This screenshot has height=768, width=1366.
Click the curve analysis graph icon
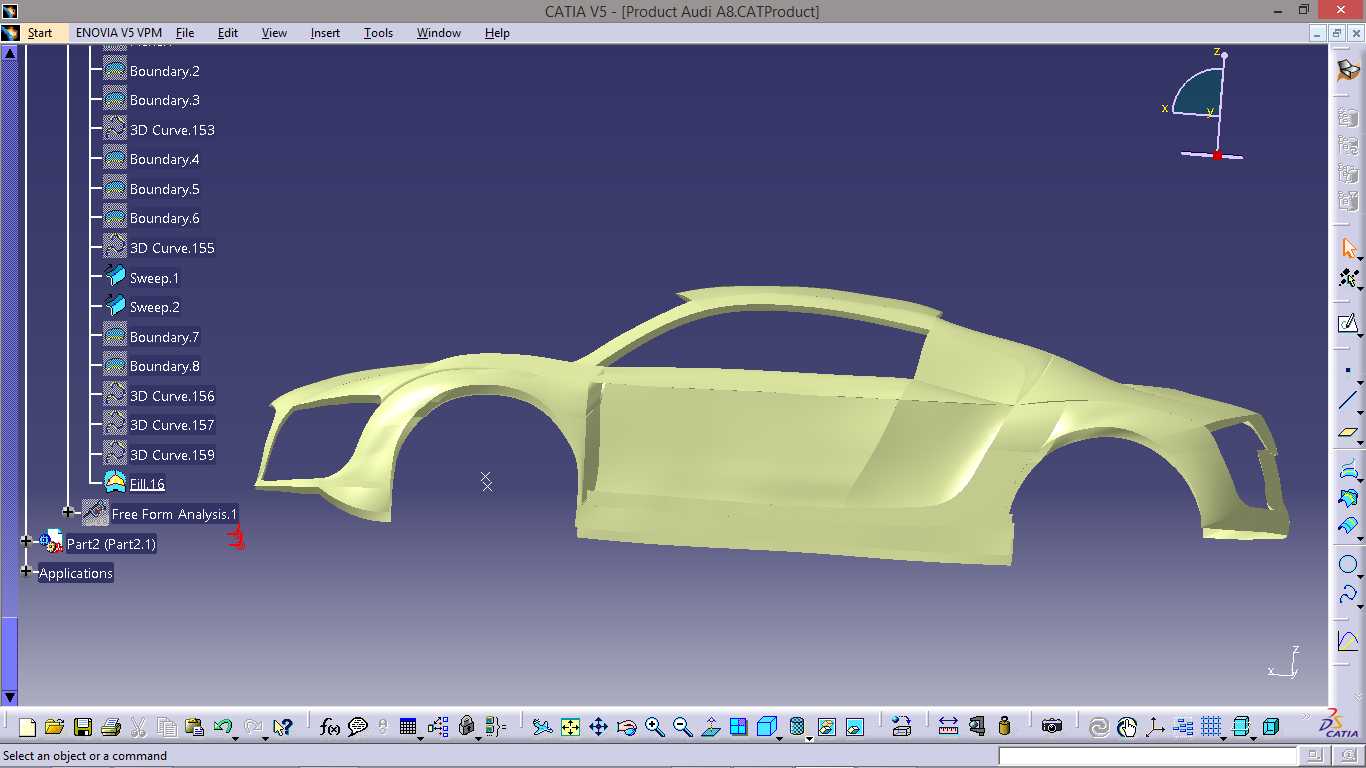[1348, 641]
